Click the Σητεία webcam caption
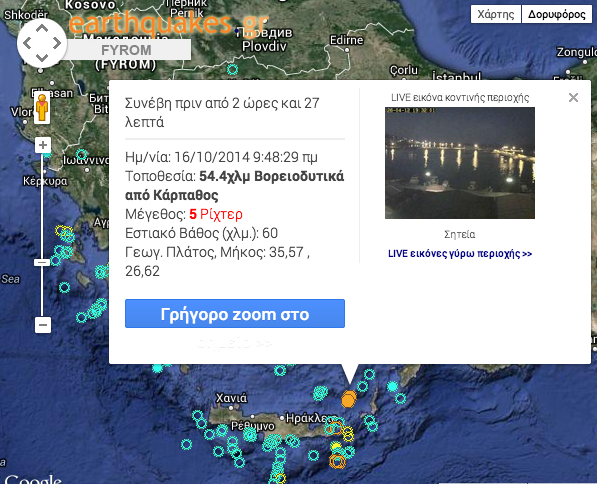 coord(460,234)
